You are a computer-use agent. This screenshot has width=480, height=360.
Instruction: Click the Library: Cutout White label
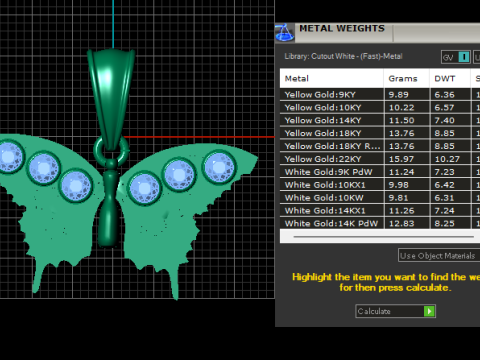343,56
